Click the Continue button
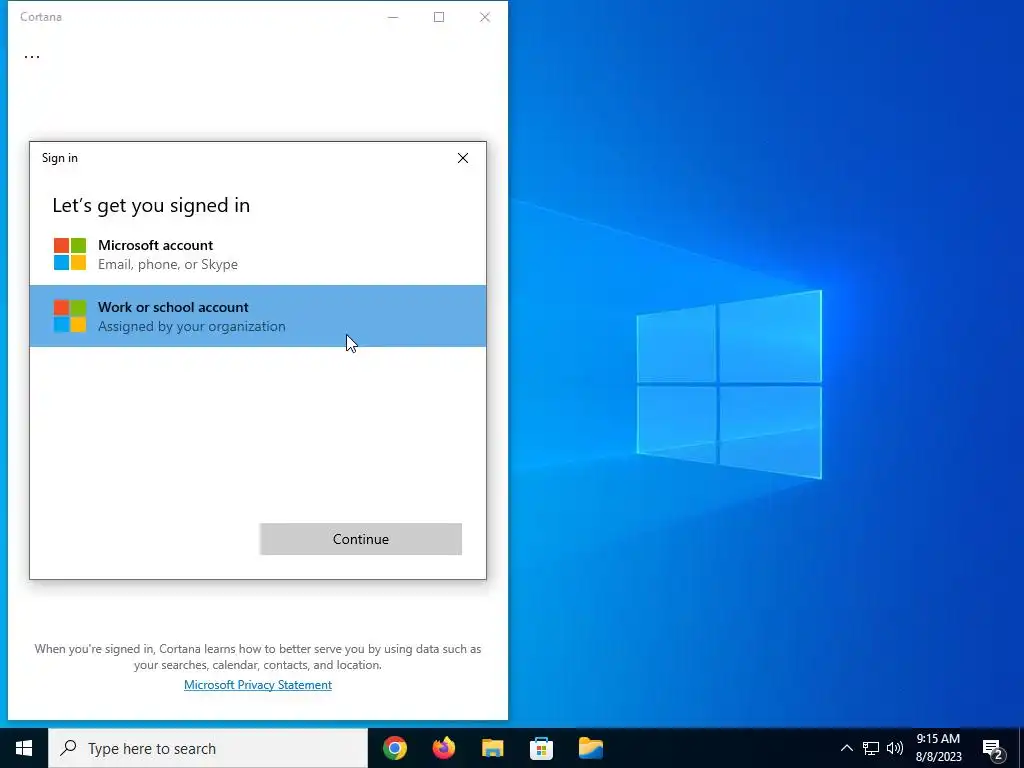 coord(360,539)
